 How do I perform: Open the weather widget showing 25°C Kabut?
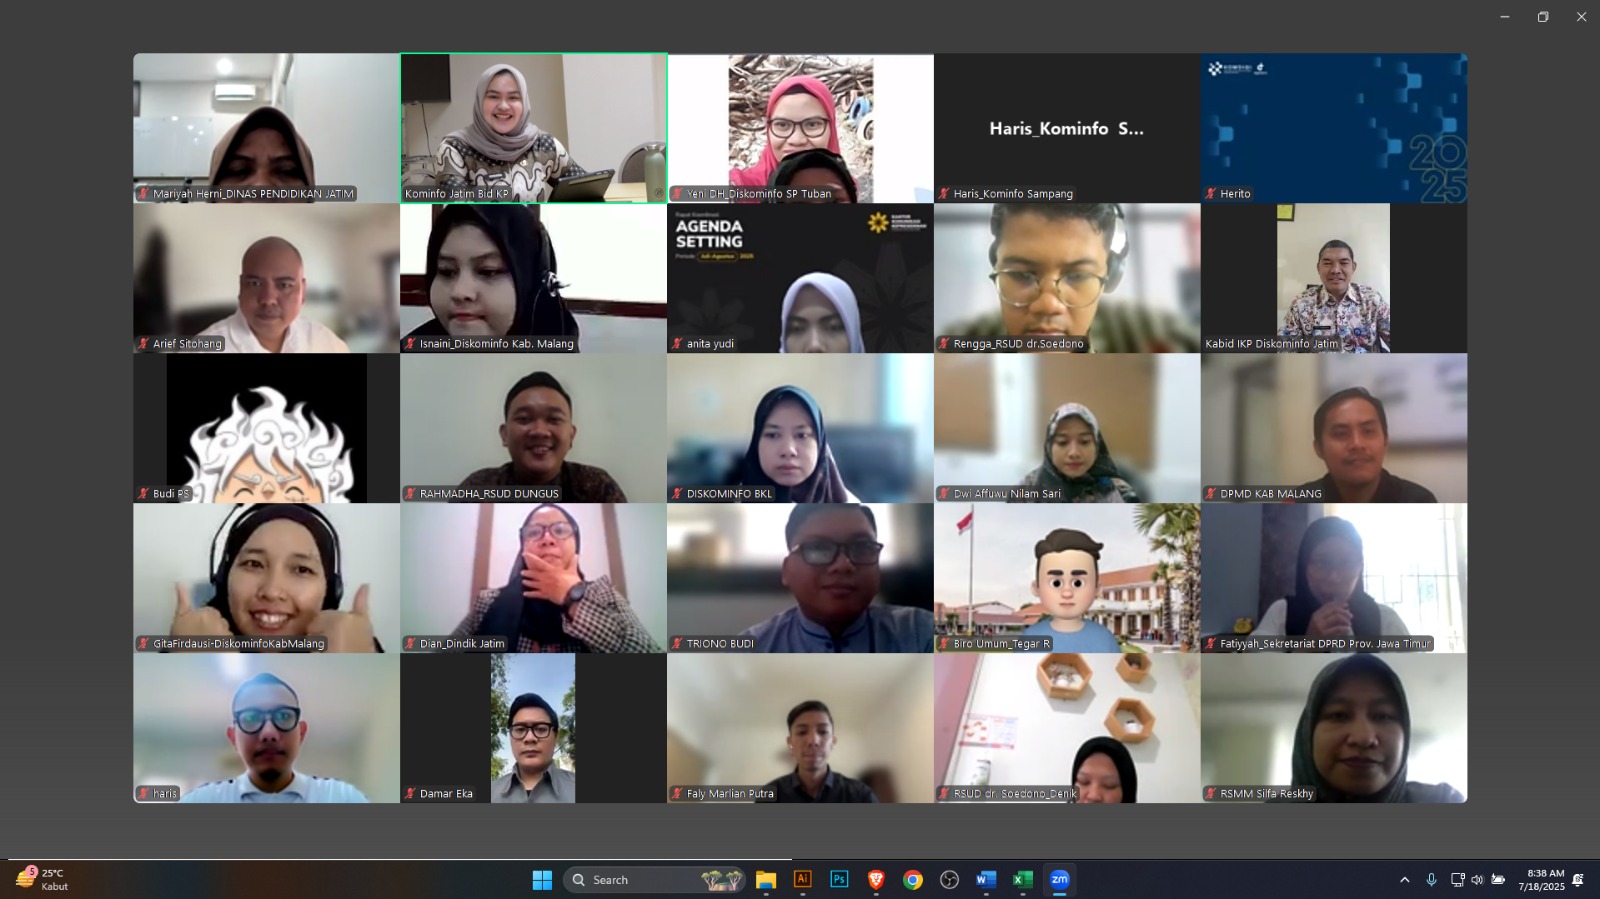click(43, 880)
